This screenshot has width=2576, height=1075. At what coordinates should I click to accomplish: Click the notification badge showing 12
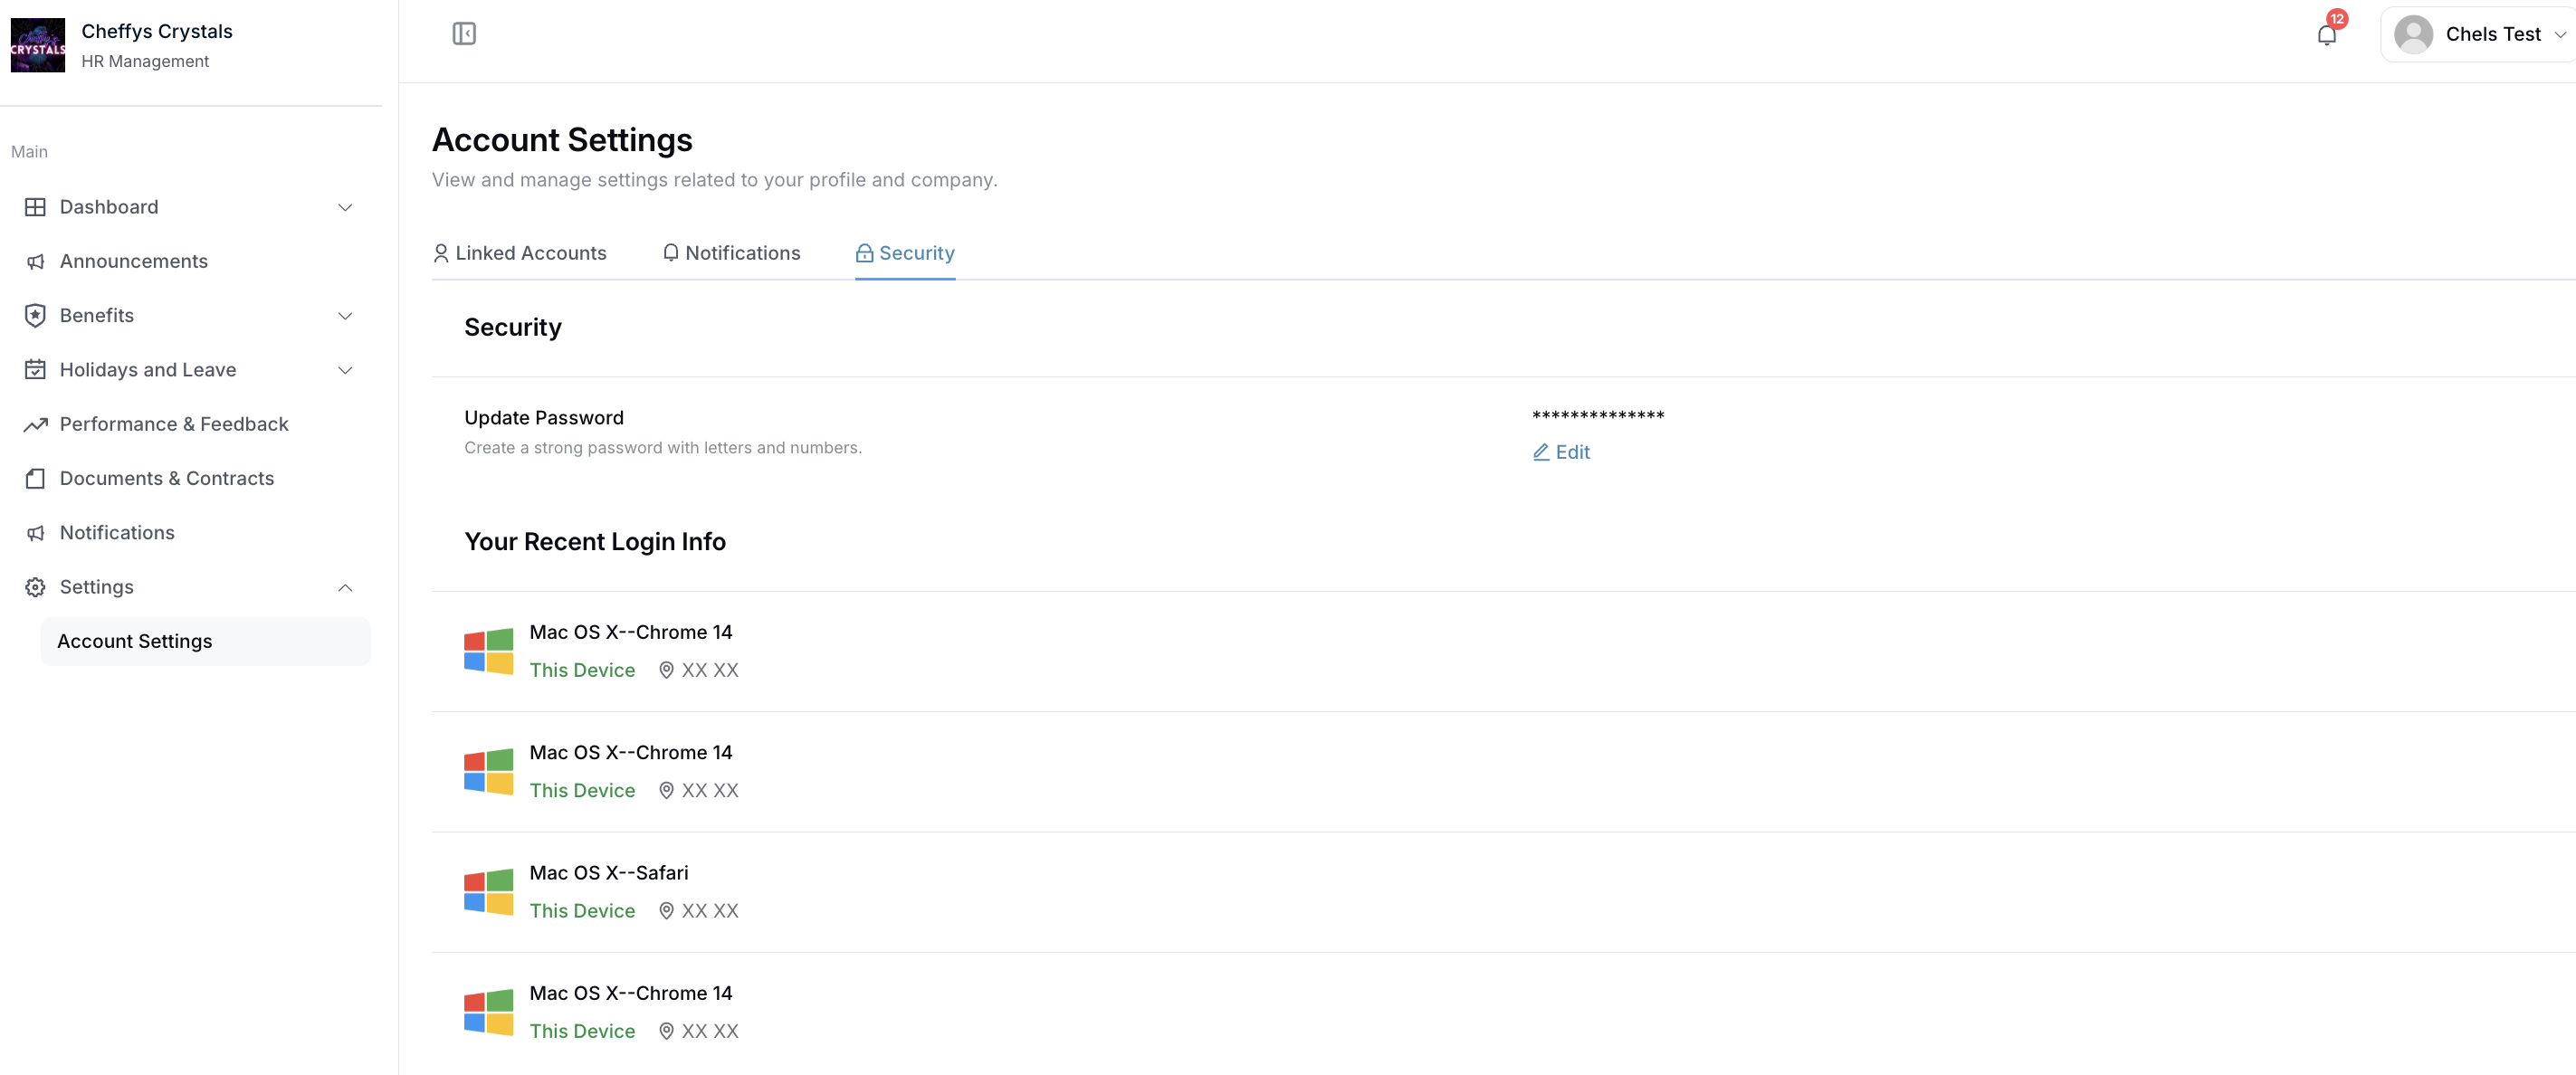[x=2338, y=18]
